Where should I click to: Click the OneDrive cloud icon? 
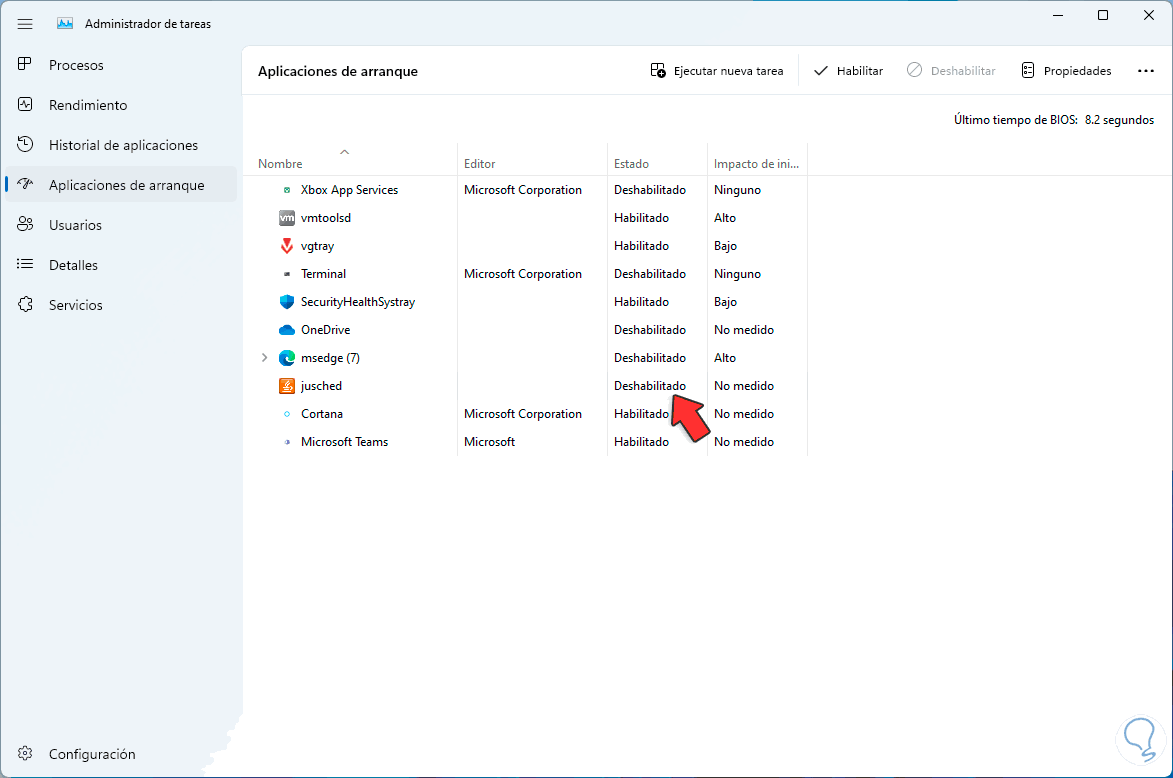pyautogui.click(x=287, y=330)
